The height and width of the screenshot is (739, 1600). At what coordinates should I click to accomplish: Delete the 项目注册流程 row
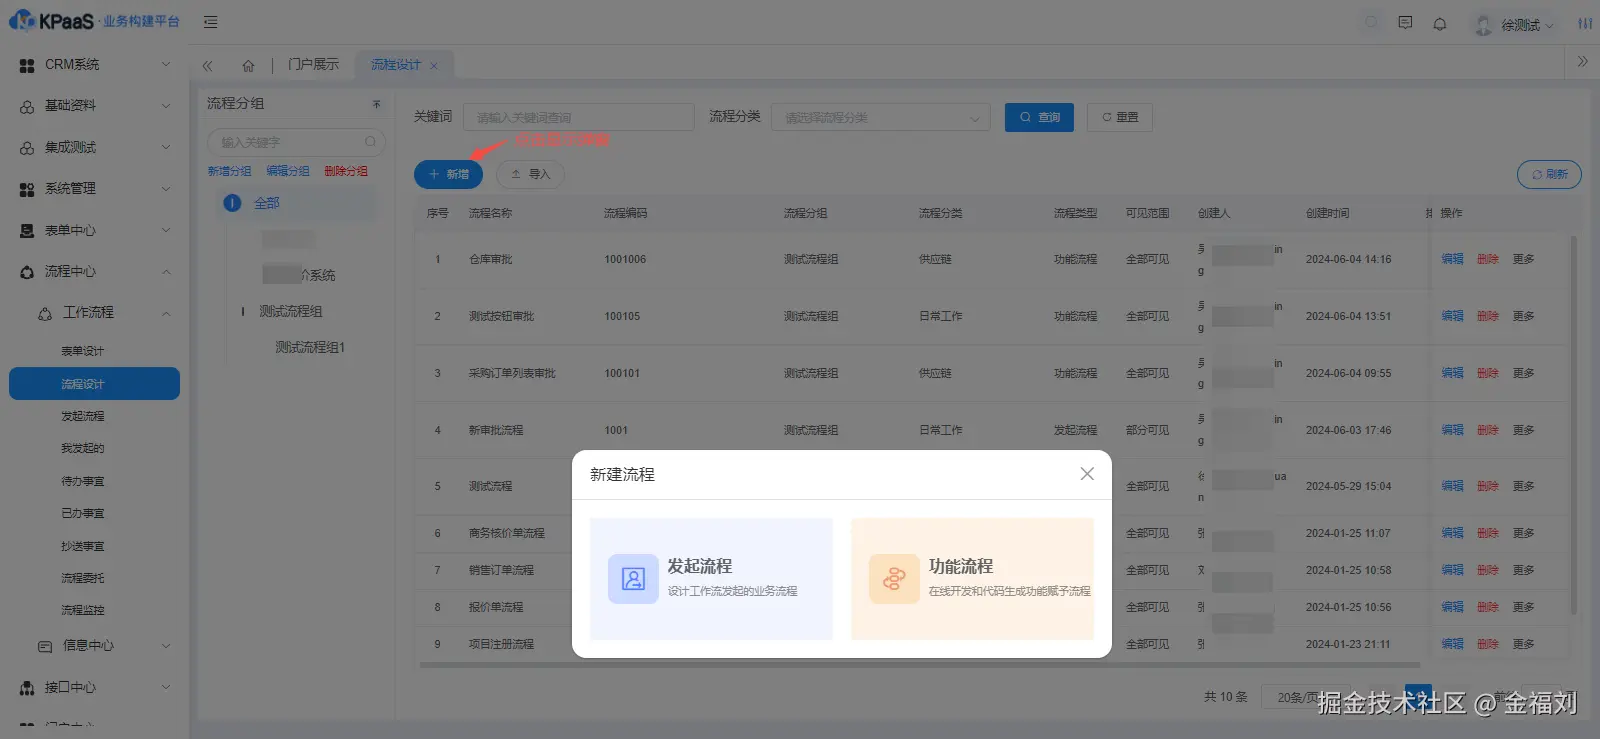1488,644
